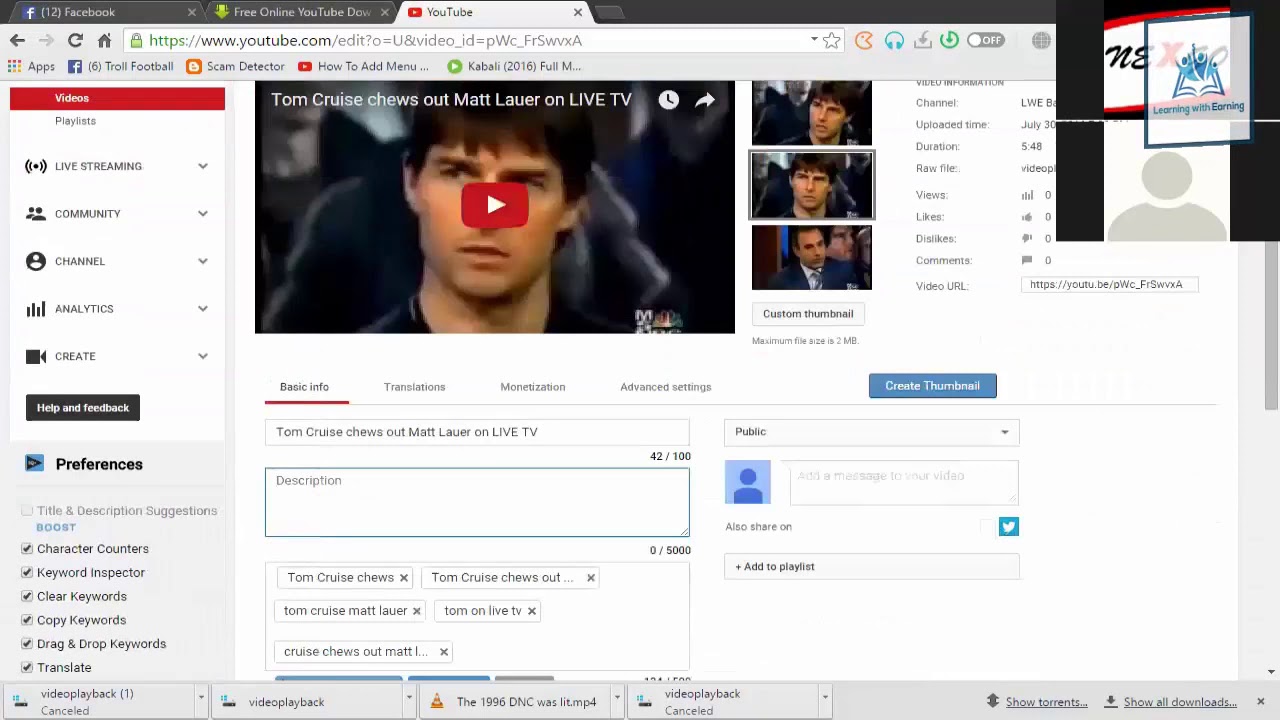Click in the Description text box
This screenshot has height=720, width=1280.
[x=477, y=502]
